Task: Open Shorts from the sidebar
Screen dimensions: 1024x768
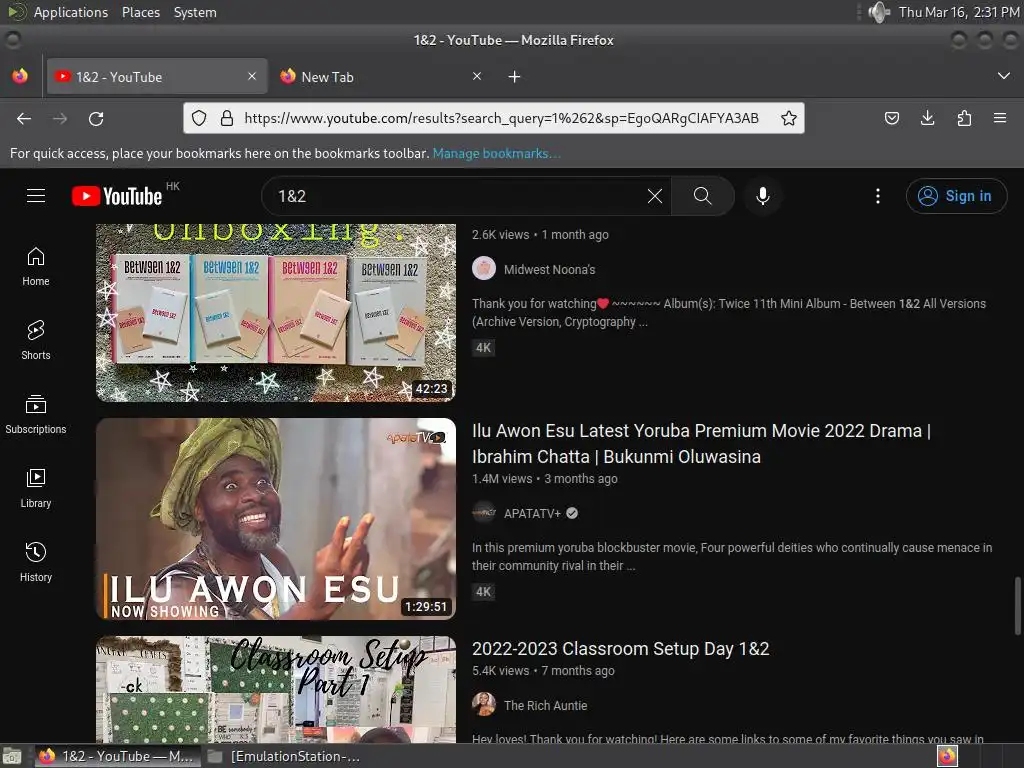Action: coord(36,341)
